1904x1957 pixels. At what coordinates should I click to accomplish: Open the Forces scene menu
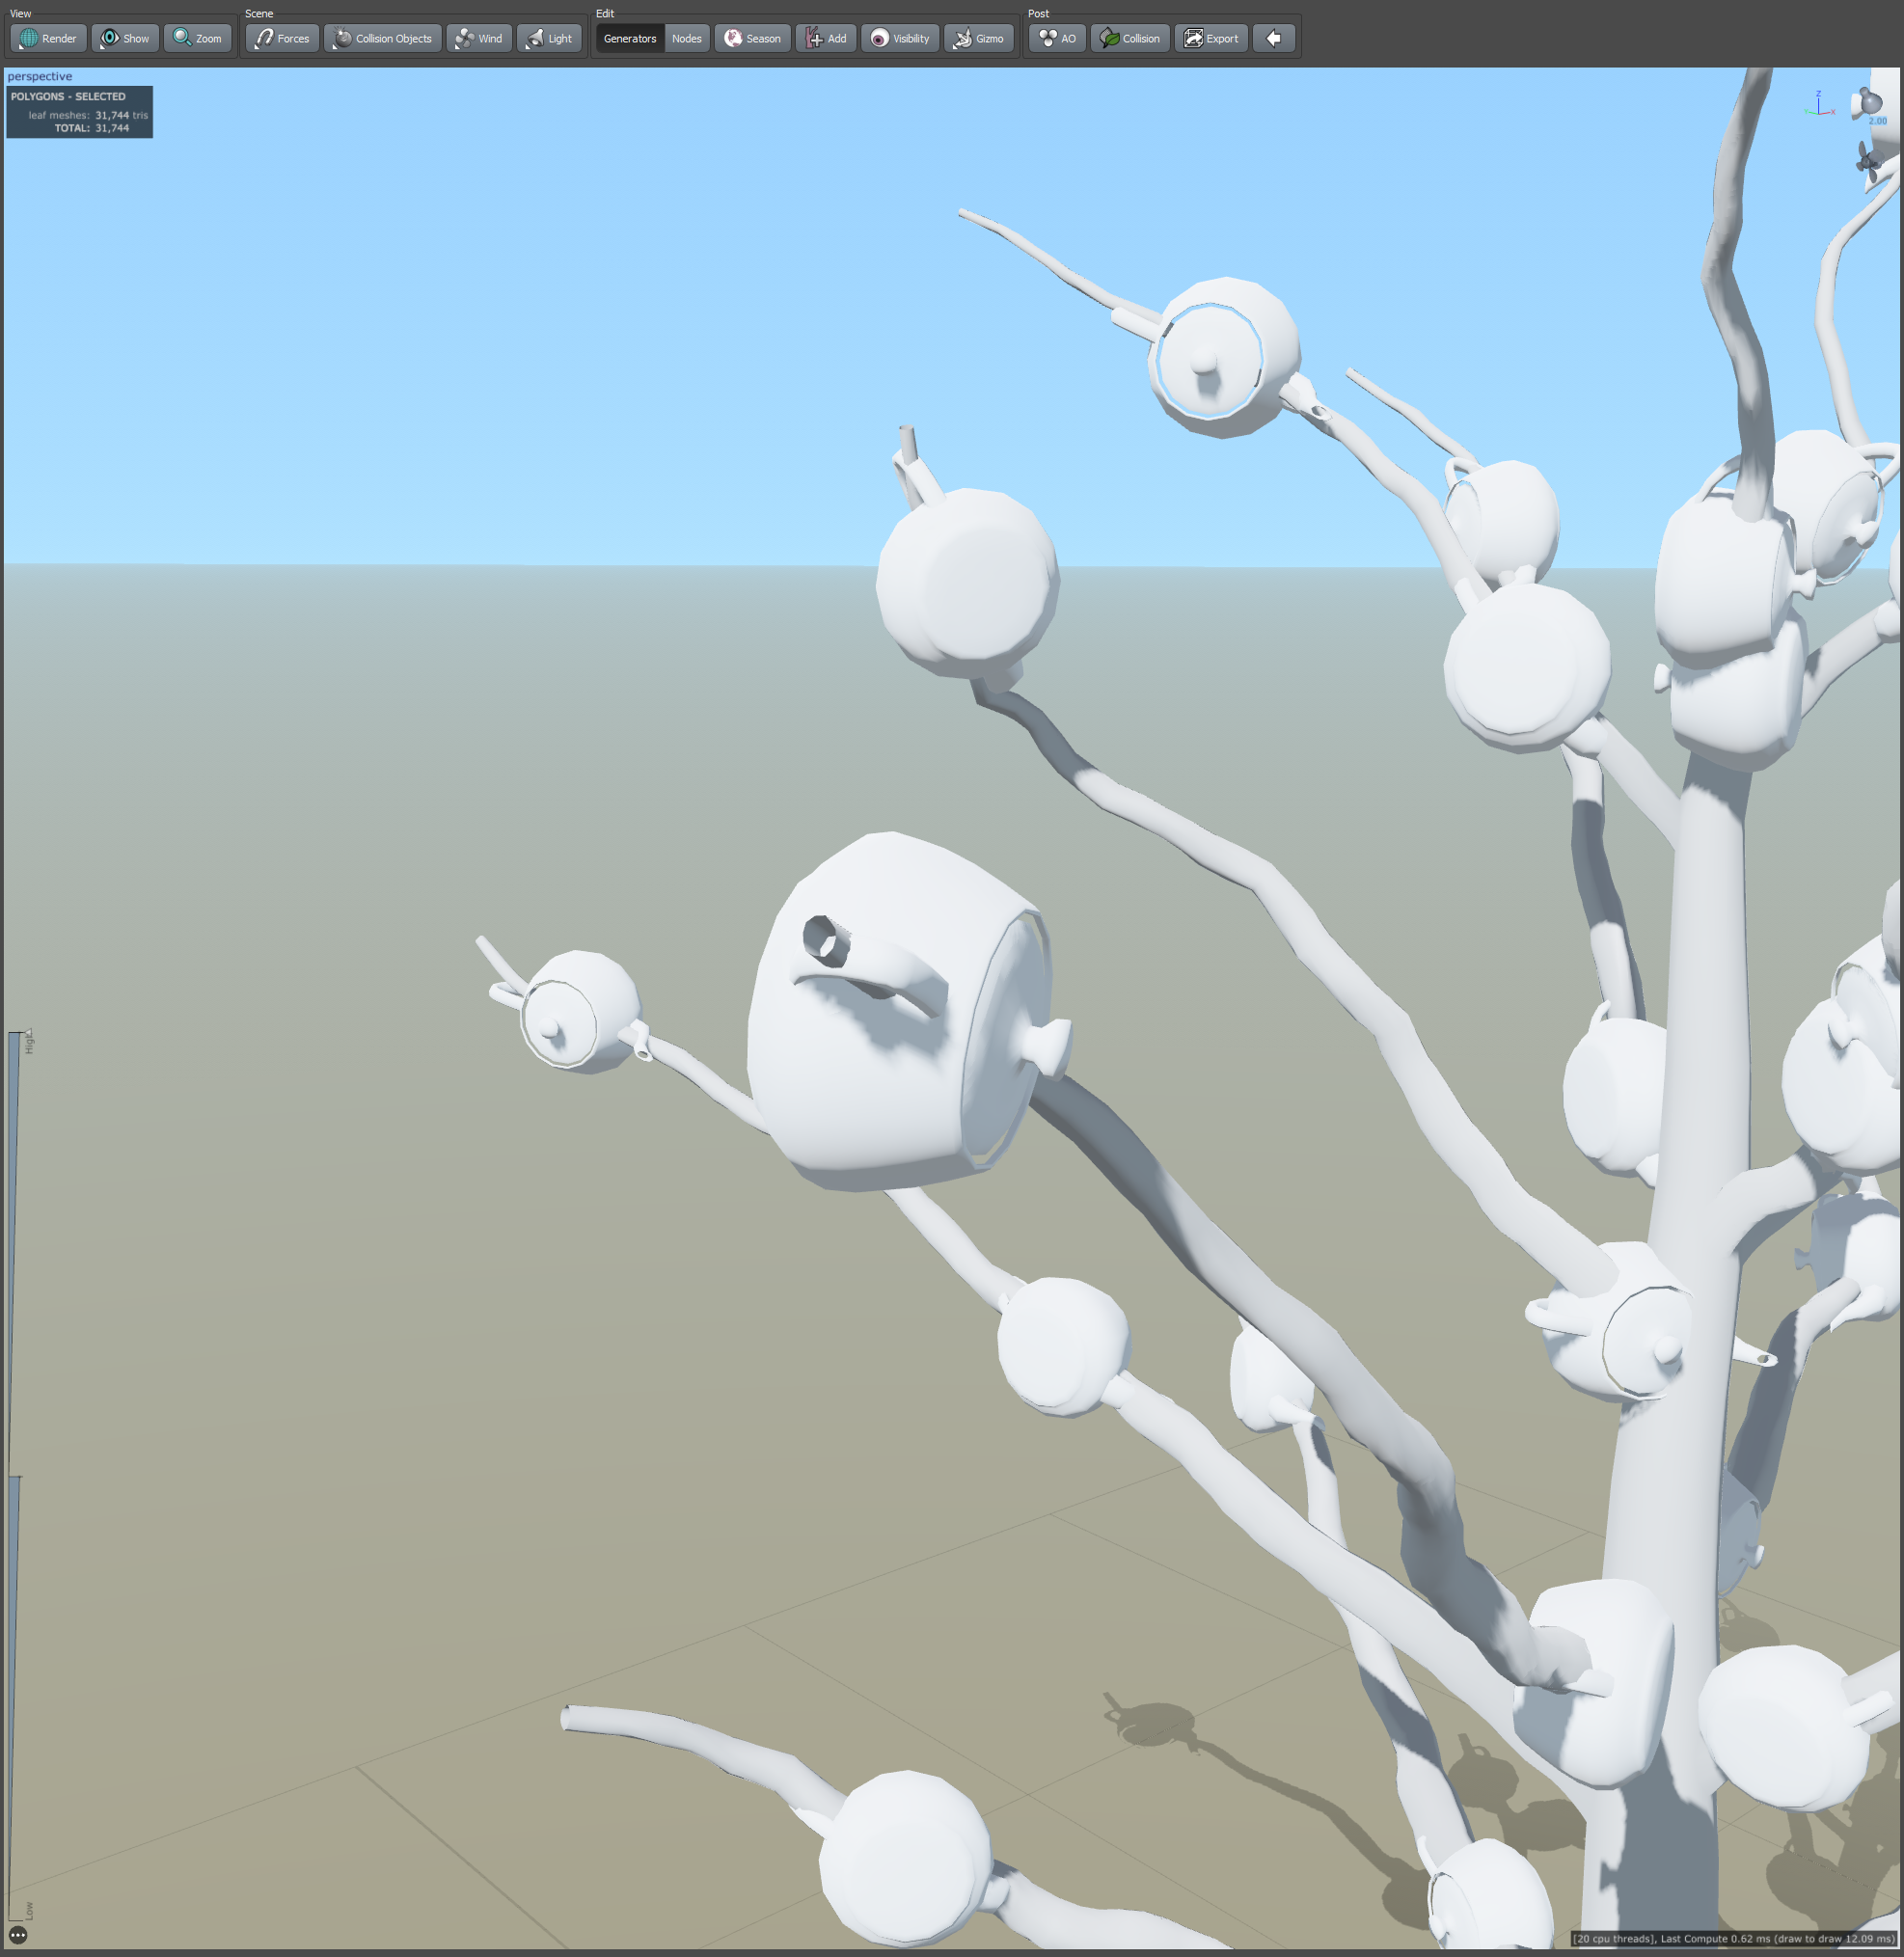(x=282, y=38)
